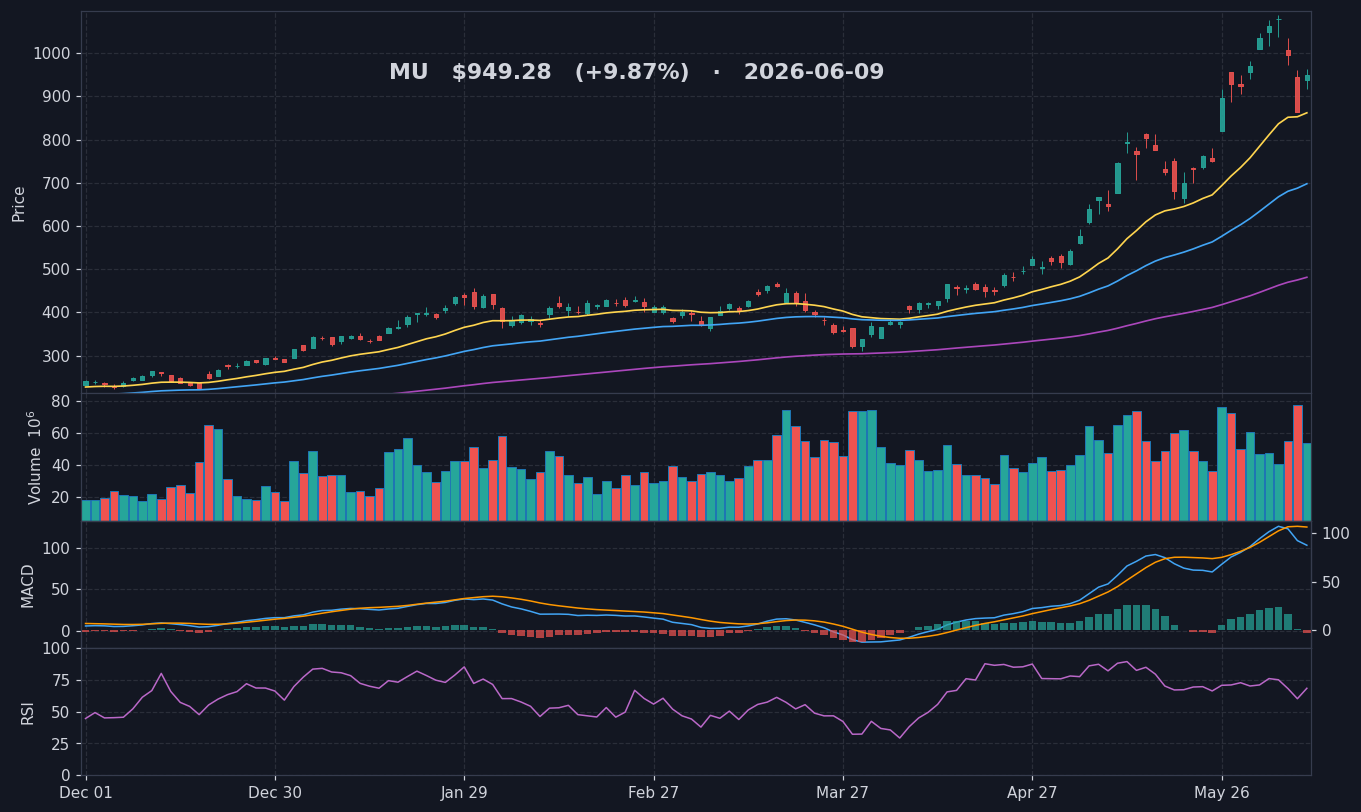Select the 500 tick on Price axis
The width and height of the screenshot is (1361, 812).
tap(56, 270)
